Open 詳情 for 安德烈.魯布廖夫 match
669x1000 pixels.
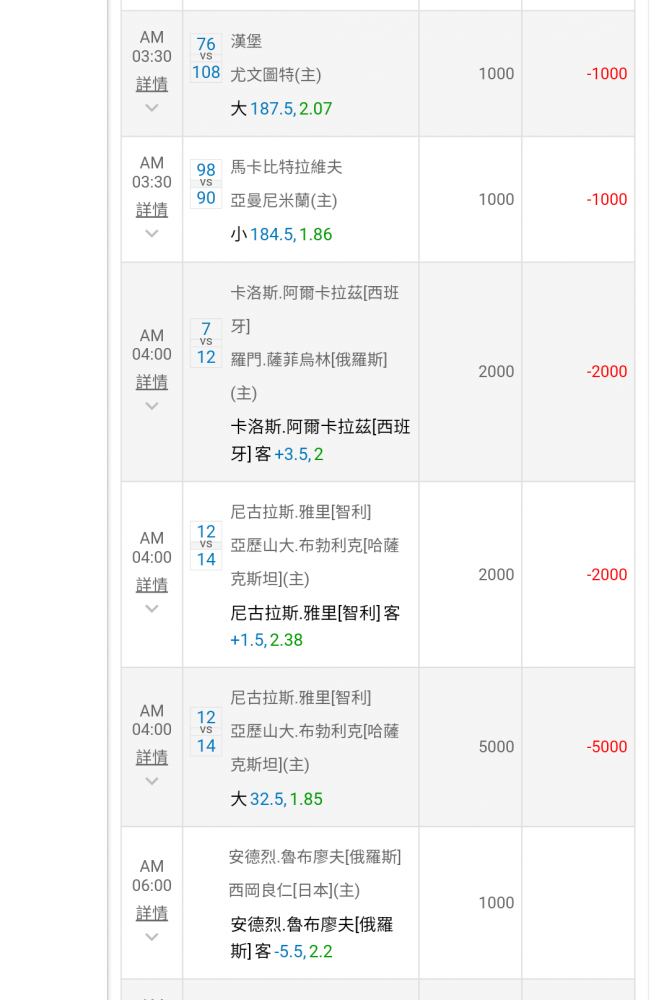click(152, 913)
